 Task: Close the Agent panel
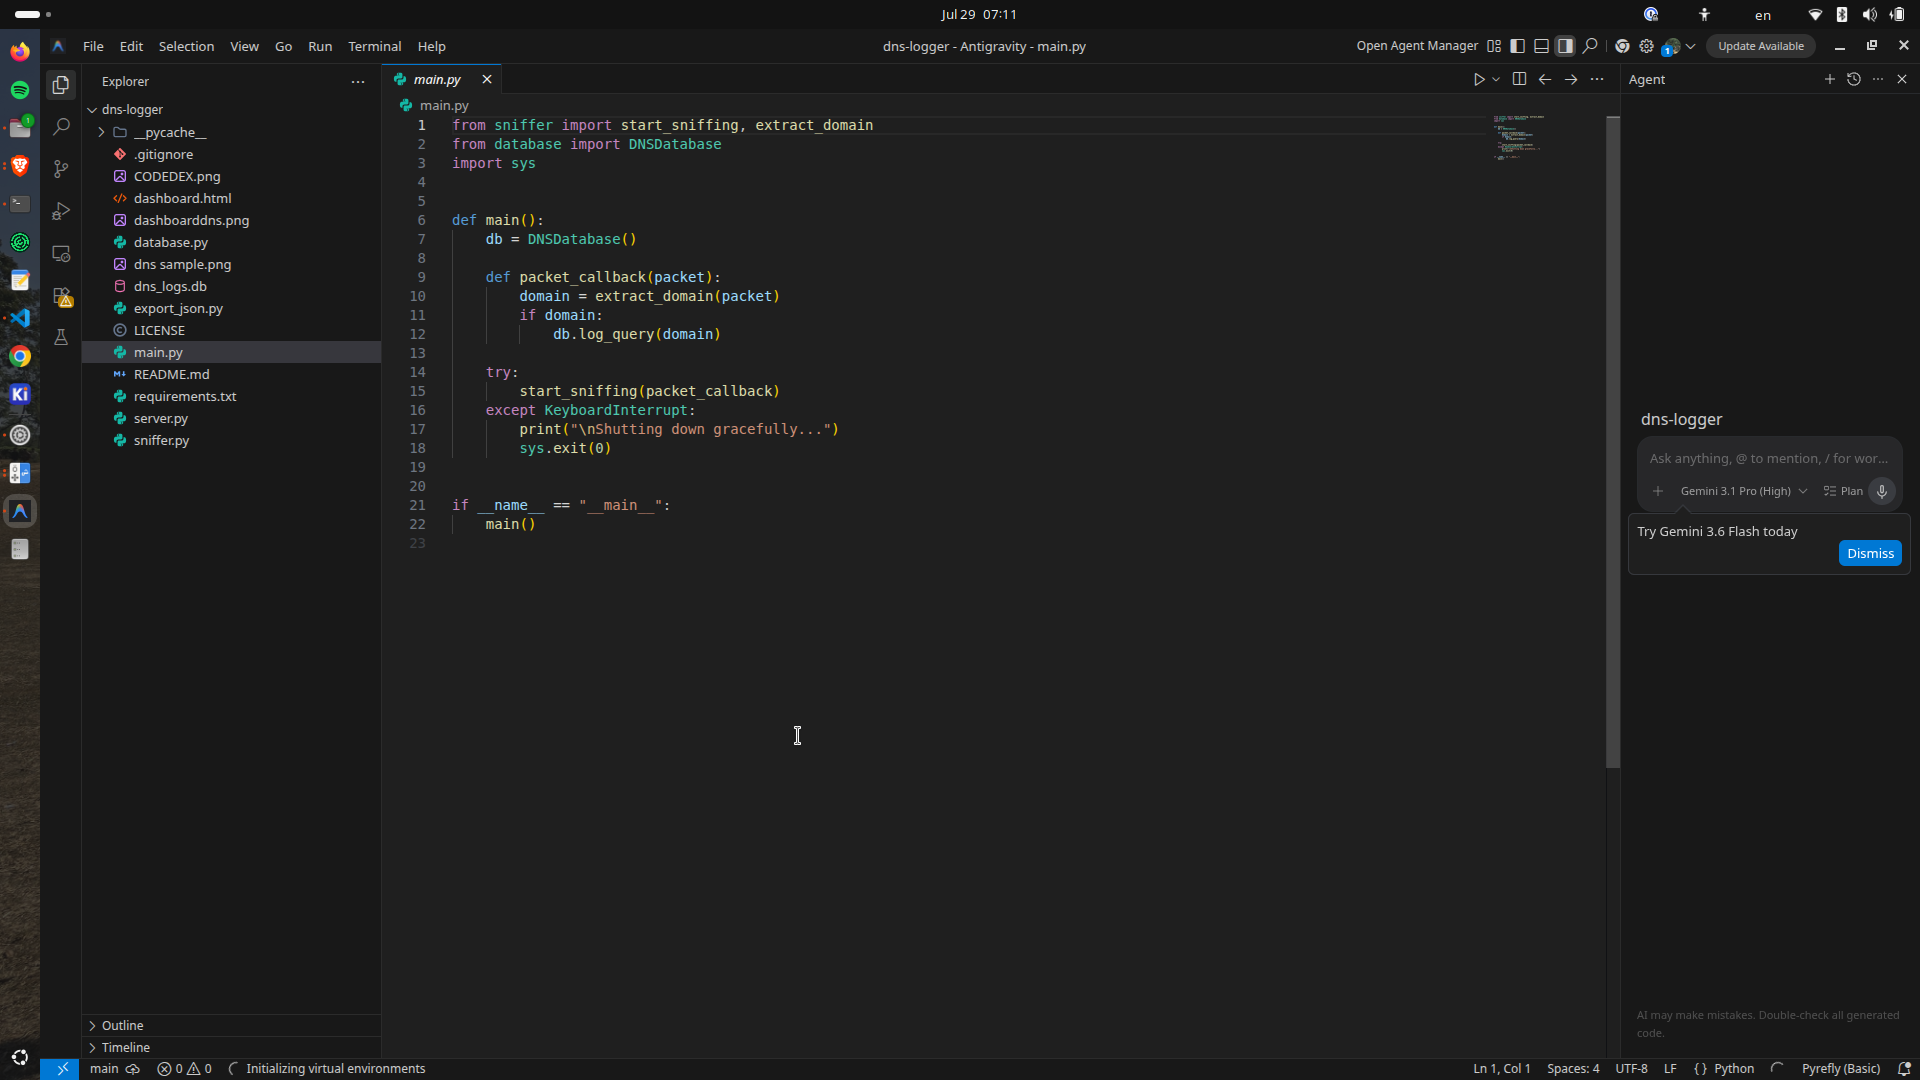tap(1902, 79)
